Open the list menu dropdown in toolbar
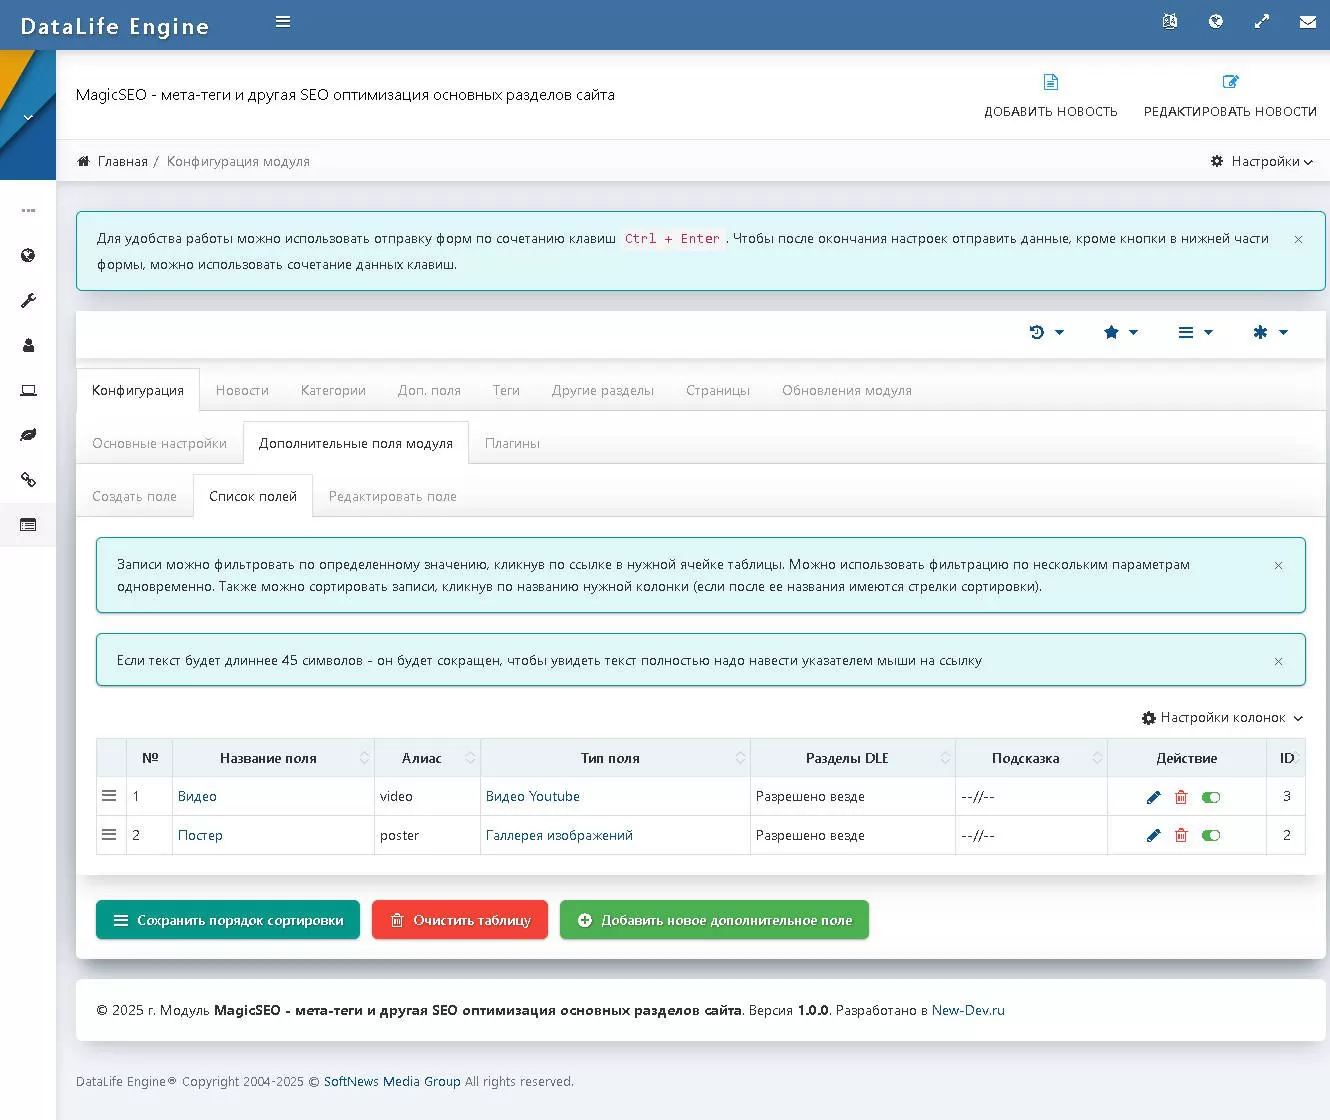1330x1120 pixels. point(1195,332)
